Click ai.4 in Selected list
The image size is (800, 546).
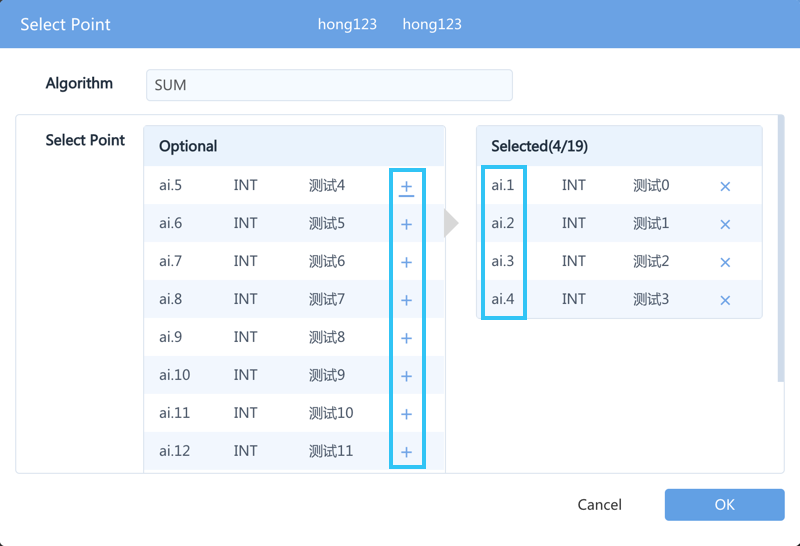click(x=503, y=299)
